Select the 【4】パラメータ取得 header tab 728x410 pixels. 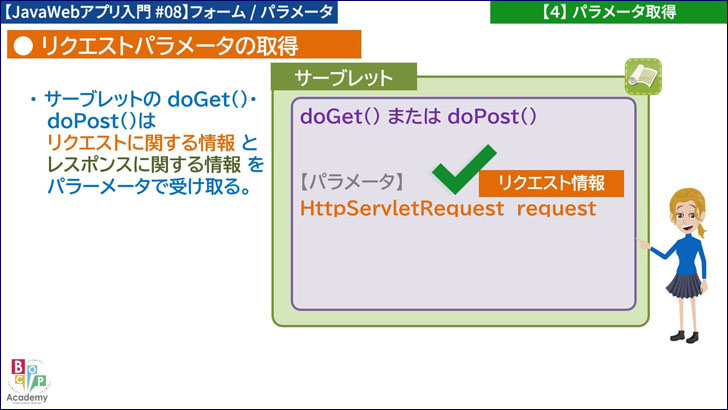click(606, 12)
